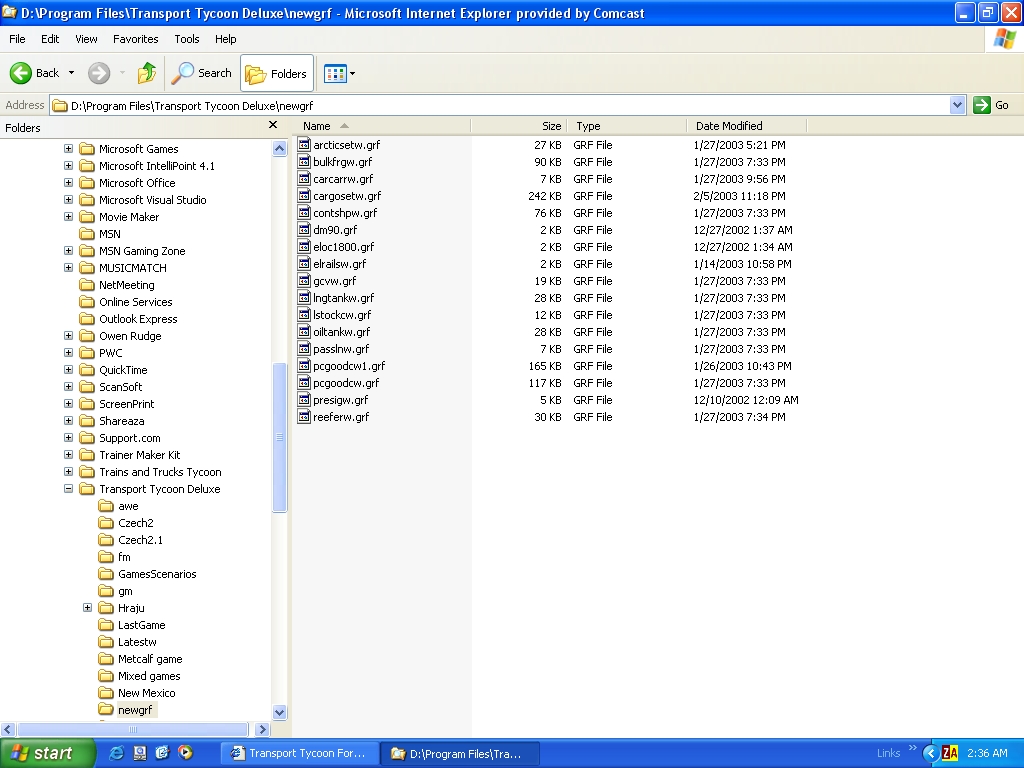Viewport: 1024px width, 768px height.
Task: Select the GamesScenarios folder in tree
Action: pyautogui.click(x=157, y=574)
